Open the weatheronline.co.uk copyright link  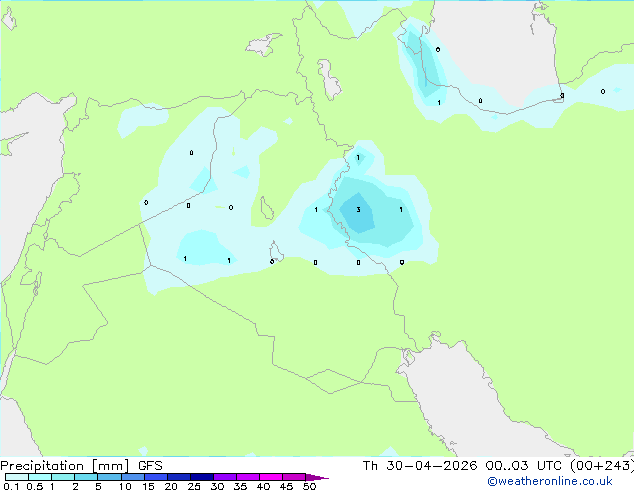click(x=550, y=481)
